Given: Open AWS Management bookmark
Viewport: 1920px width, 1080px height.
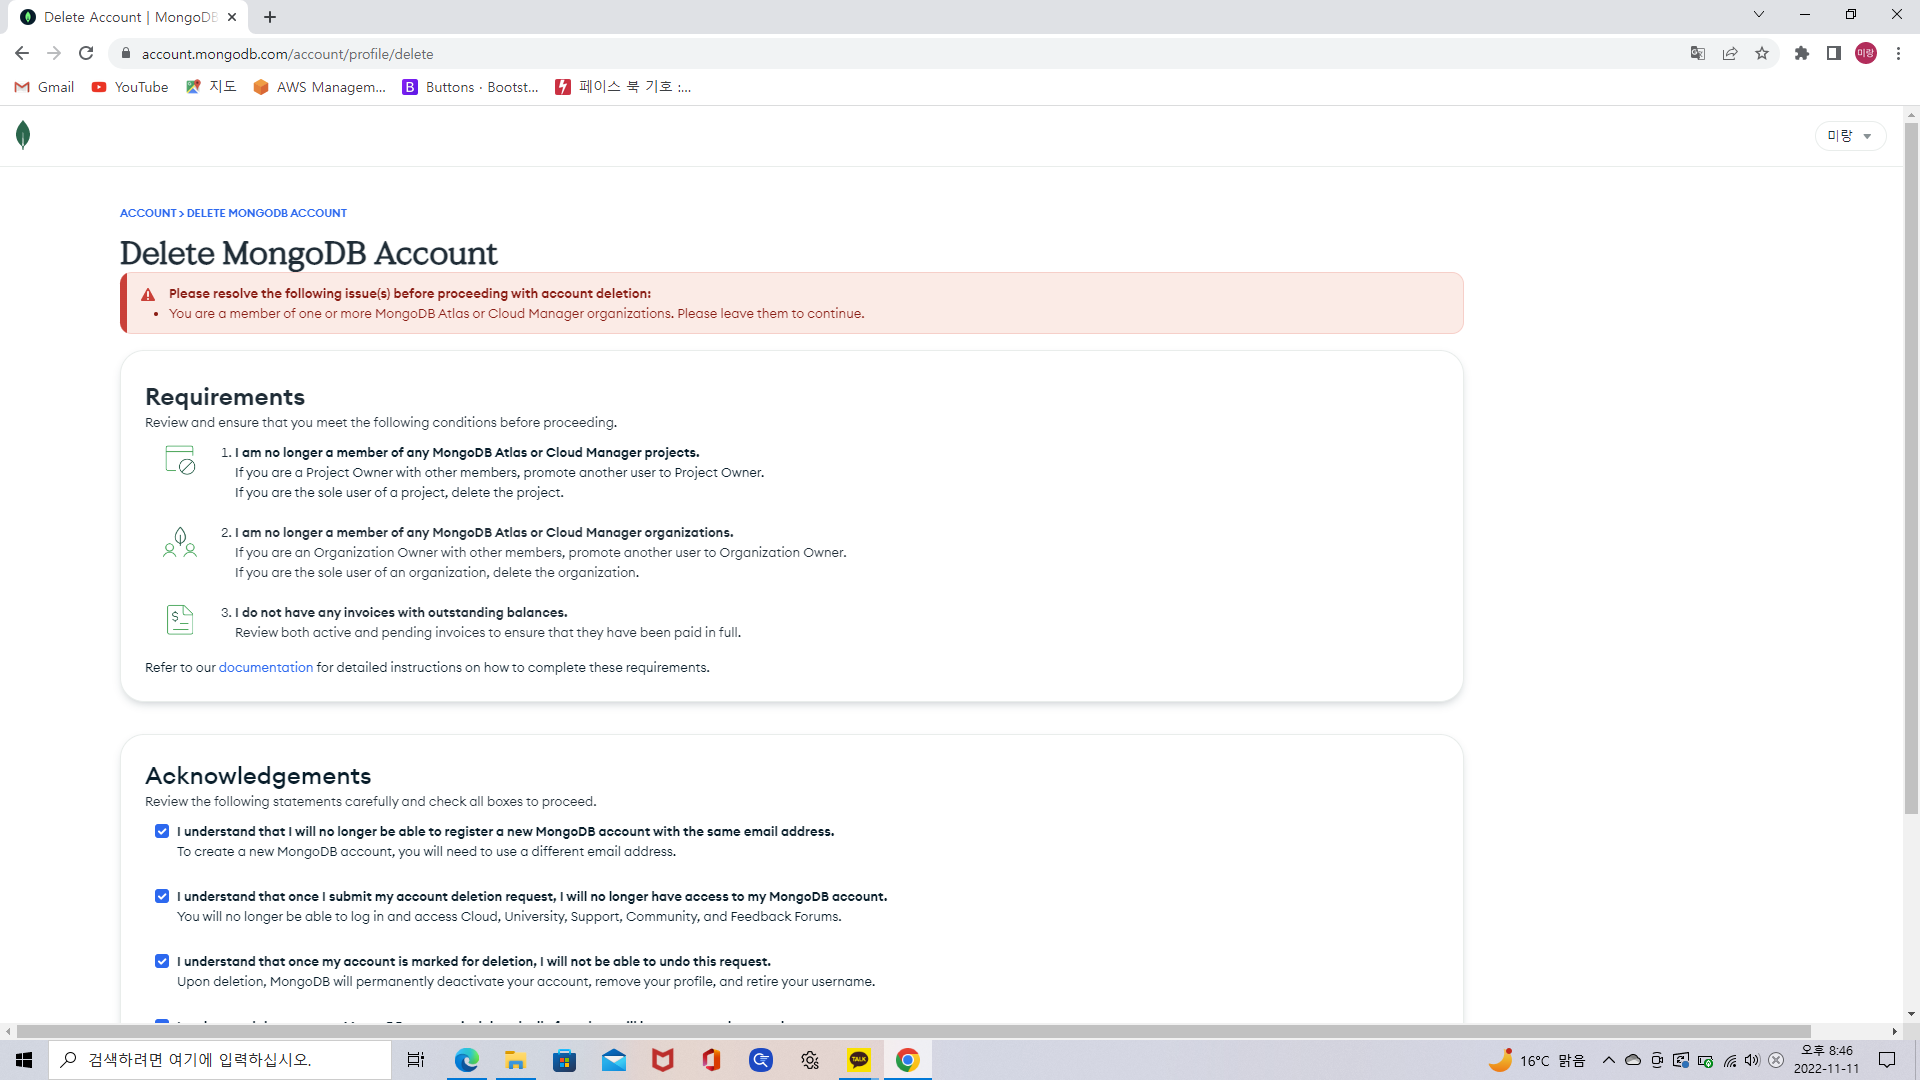Looking at the screenshot, I should [x=320, y=87].
